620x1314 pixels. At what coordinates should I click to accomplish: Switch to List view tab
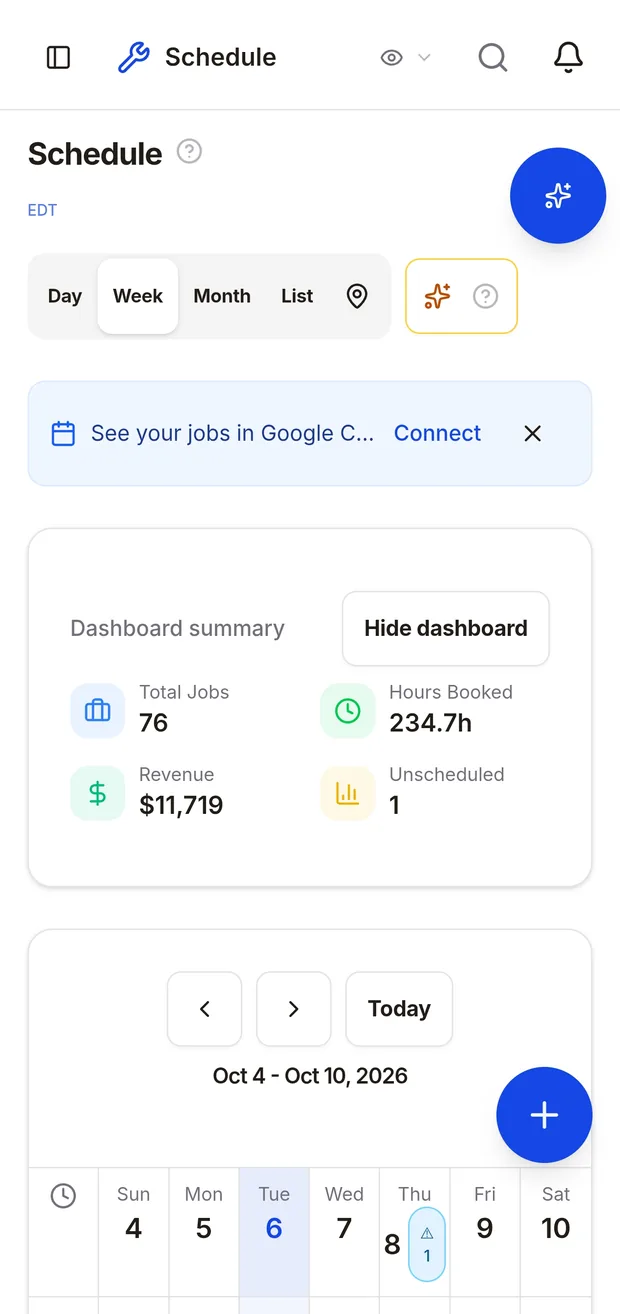click(x=297, y=296)
